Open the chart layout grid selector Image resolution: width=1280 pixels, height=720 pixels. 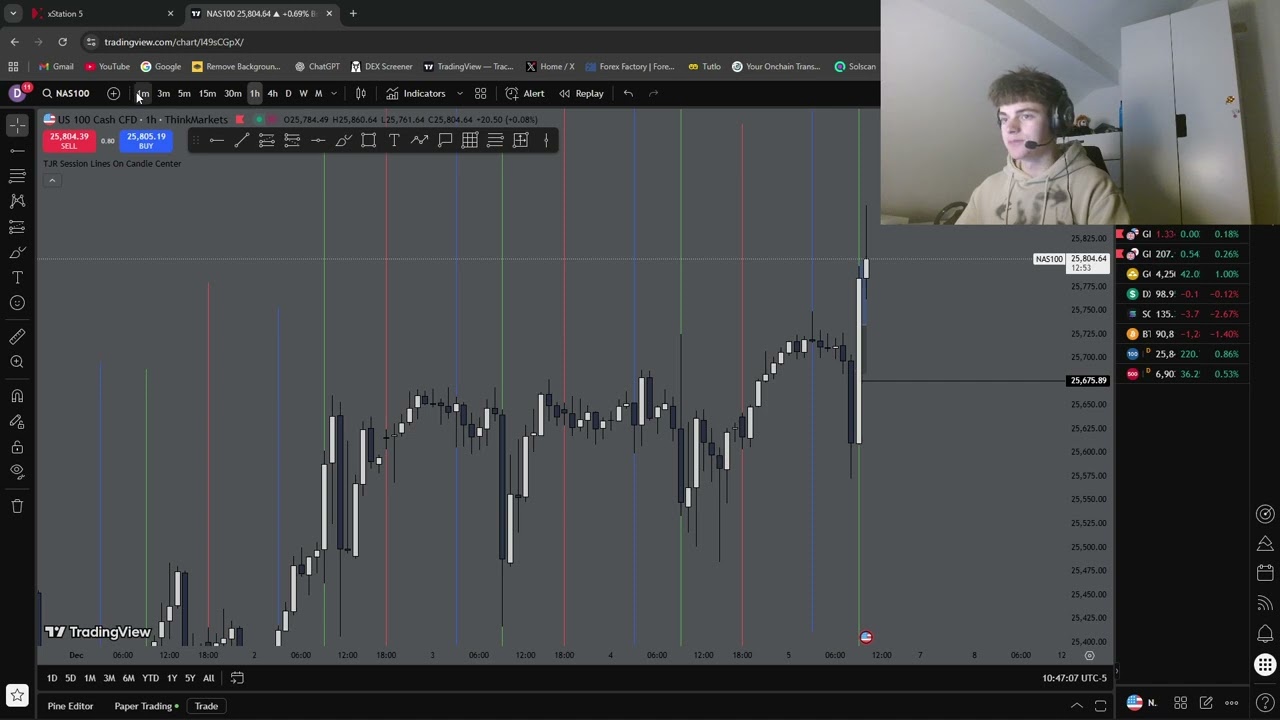480,93
